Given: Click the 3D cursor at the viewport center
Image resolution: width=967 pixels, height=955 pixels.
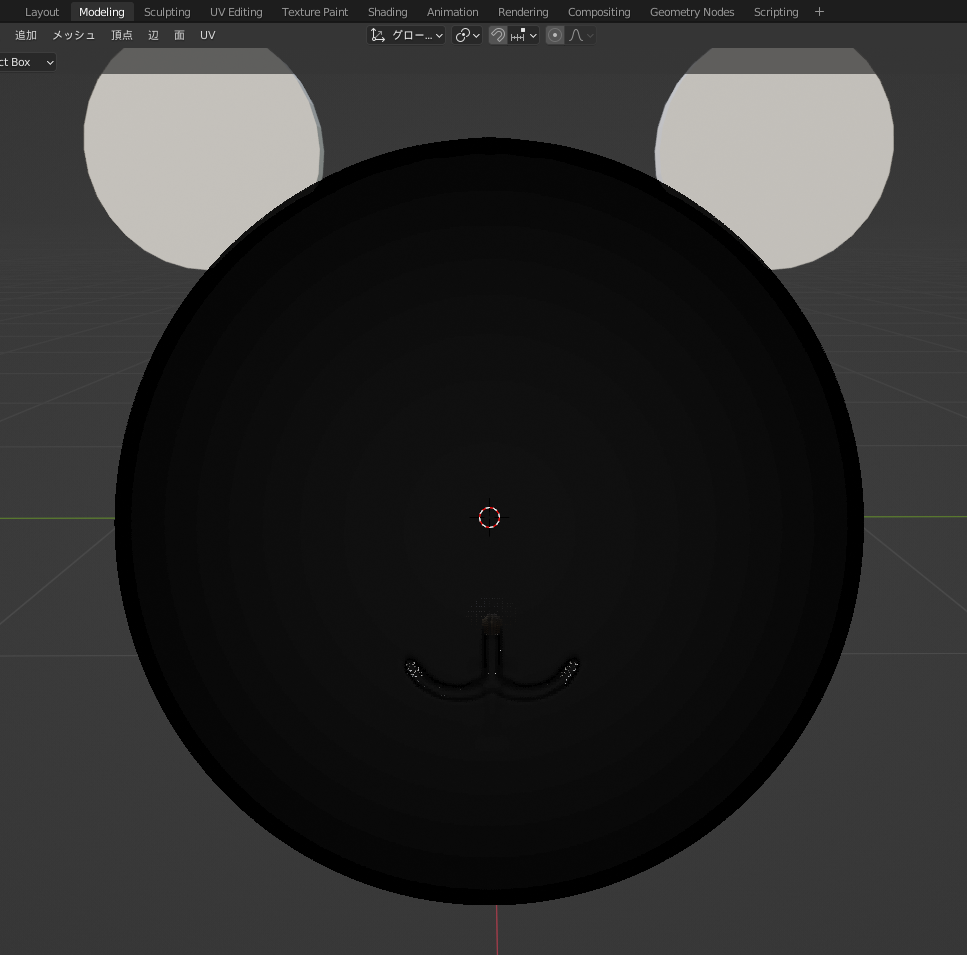Looking at the screenshot, I should tap(490, 518).
